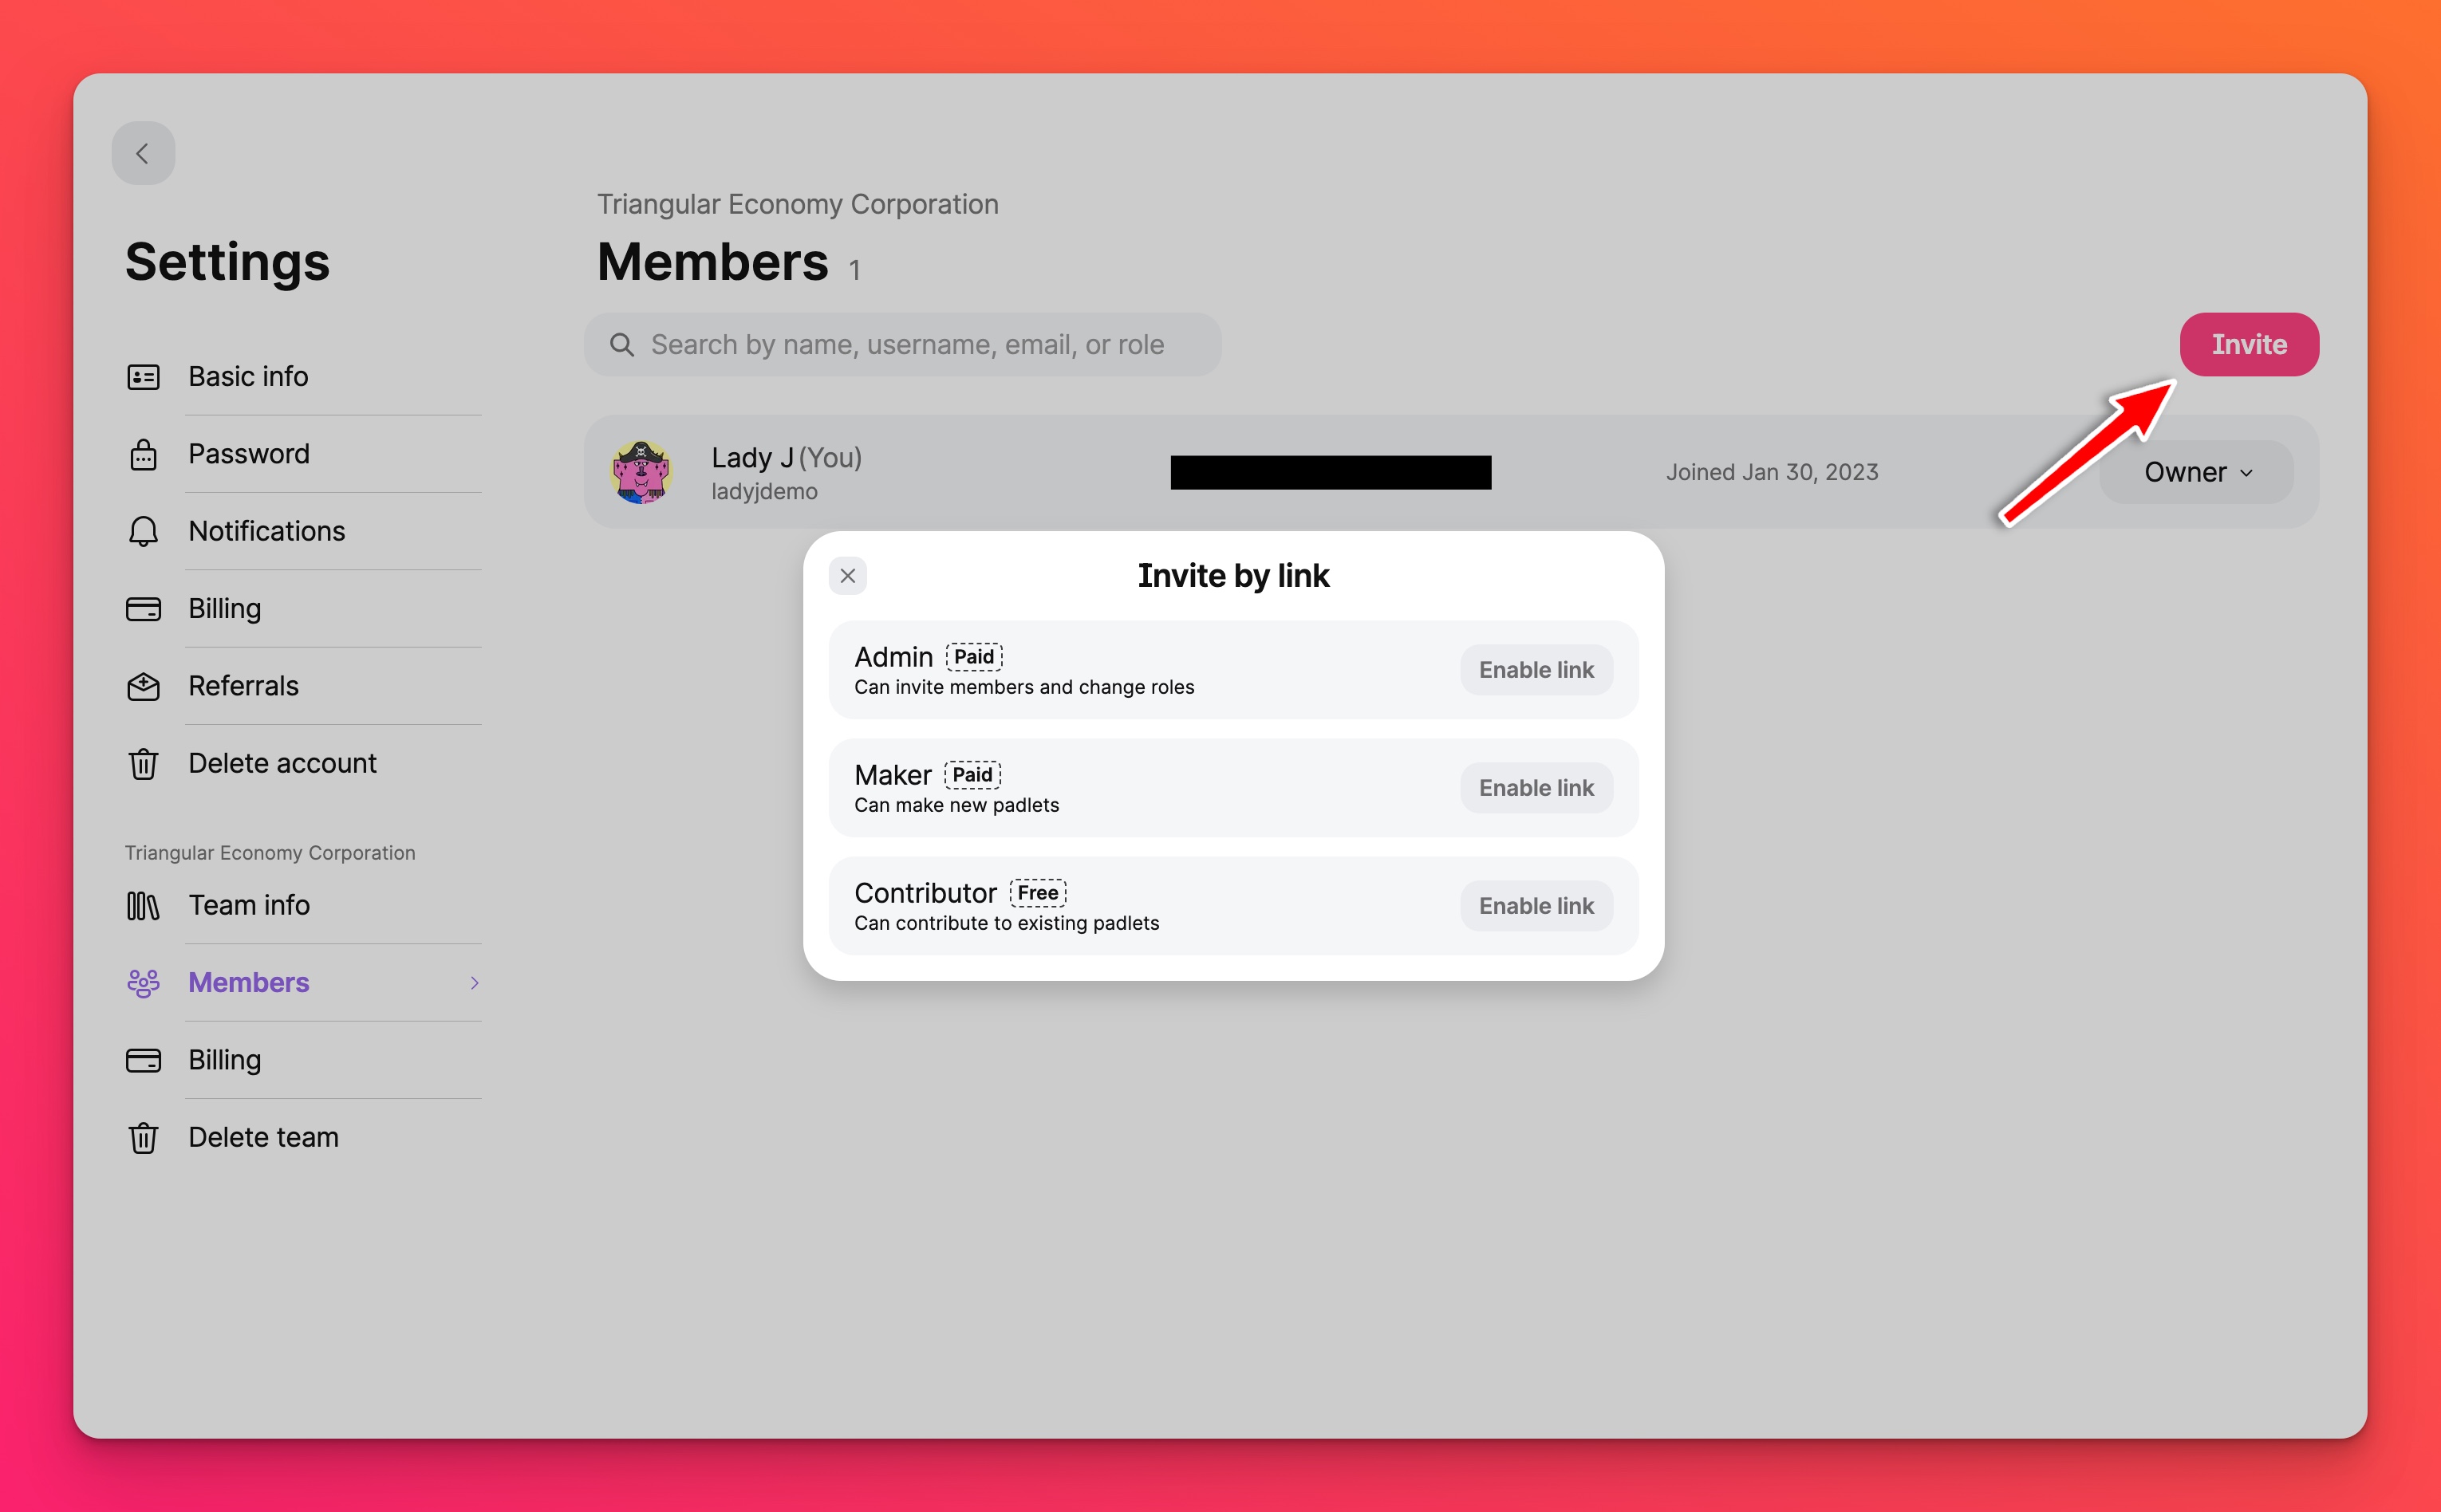This screenshot has height=1512, width=2441.
Task: Click the Members sidebar icon
Action: [143, 980]
